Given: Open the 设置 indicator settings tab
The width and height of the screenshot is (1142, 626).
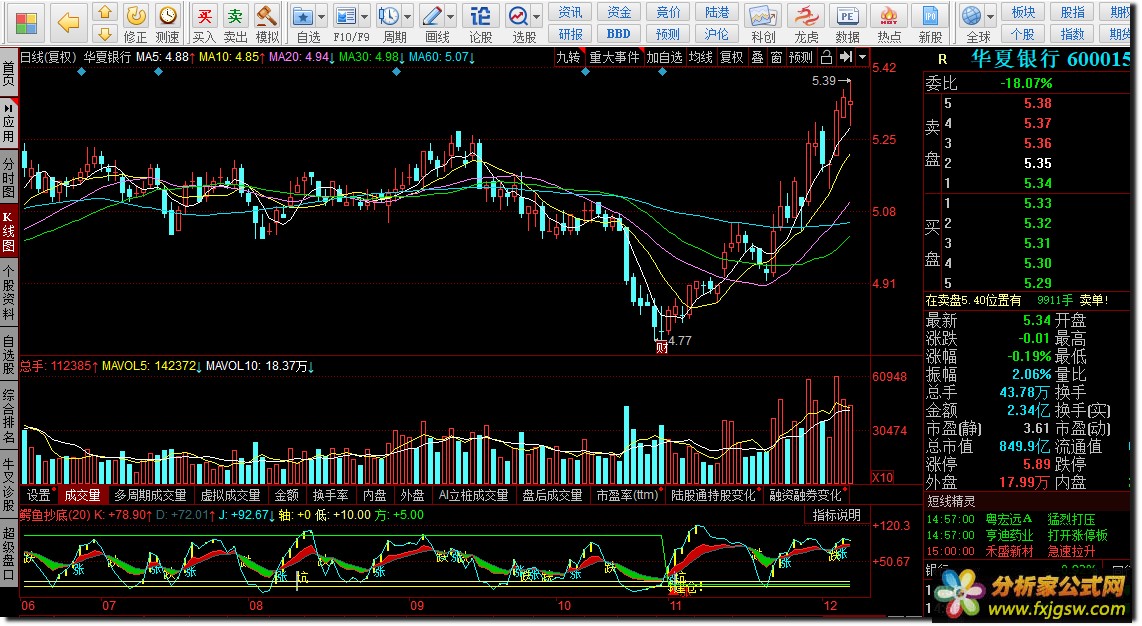Looking at the screenshot, I should click(39, 495).
